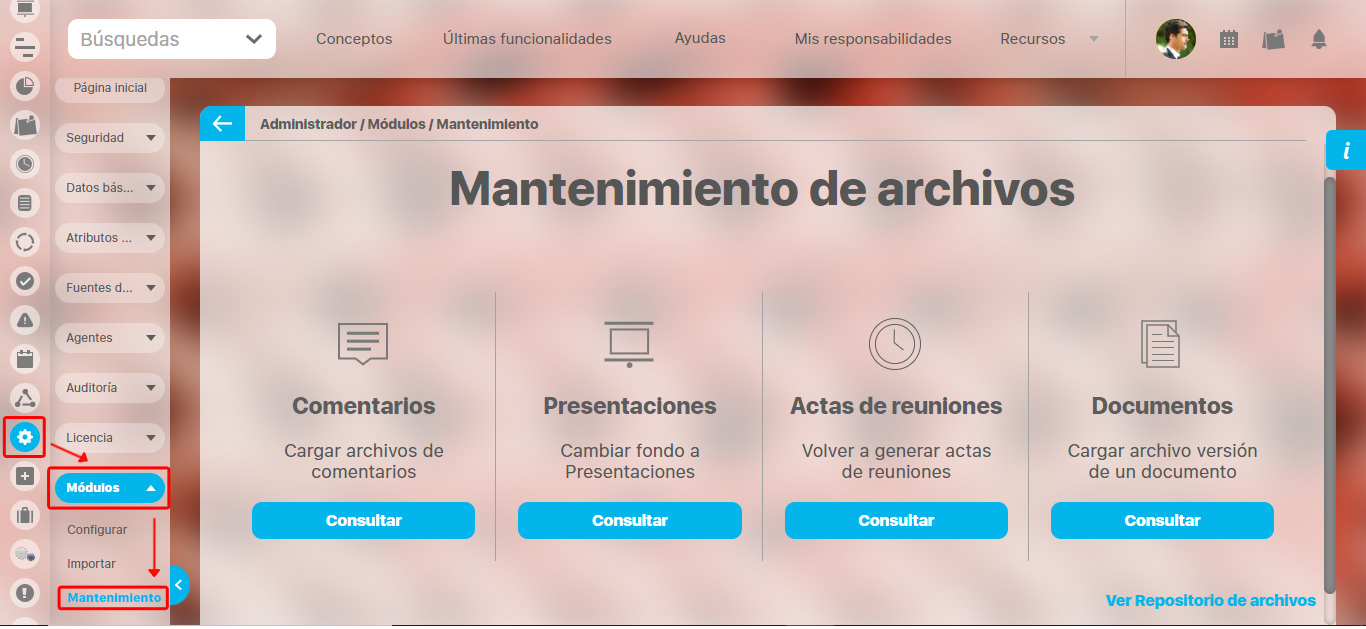
Task: Open the calendar icon in top bar
Action: pyautogui.click(x=1229, y=40)
